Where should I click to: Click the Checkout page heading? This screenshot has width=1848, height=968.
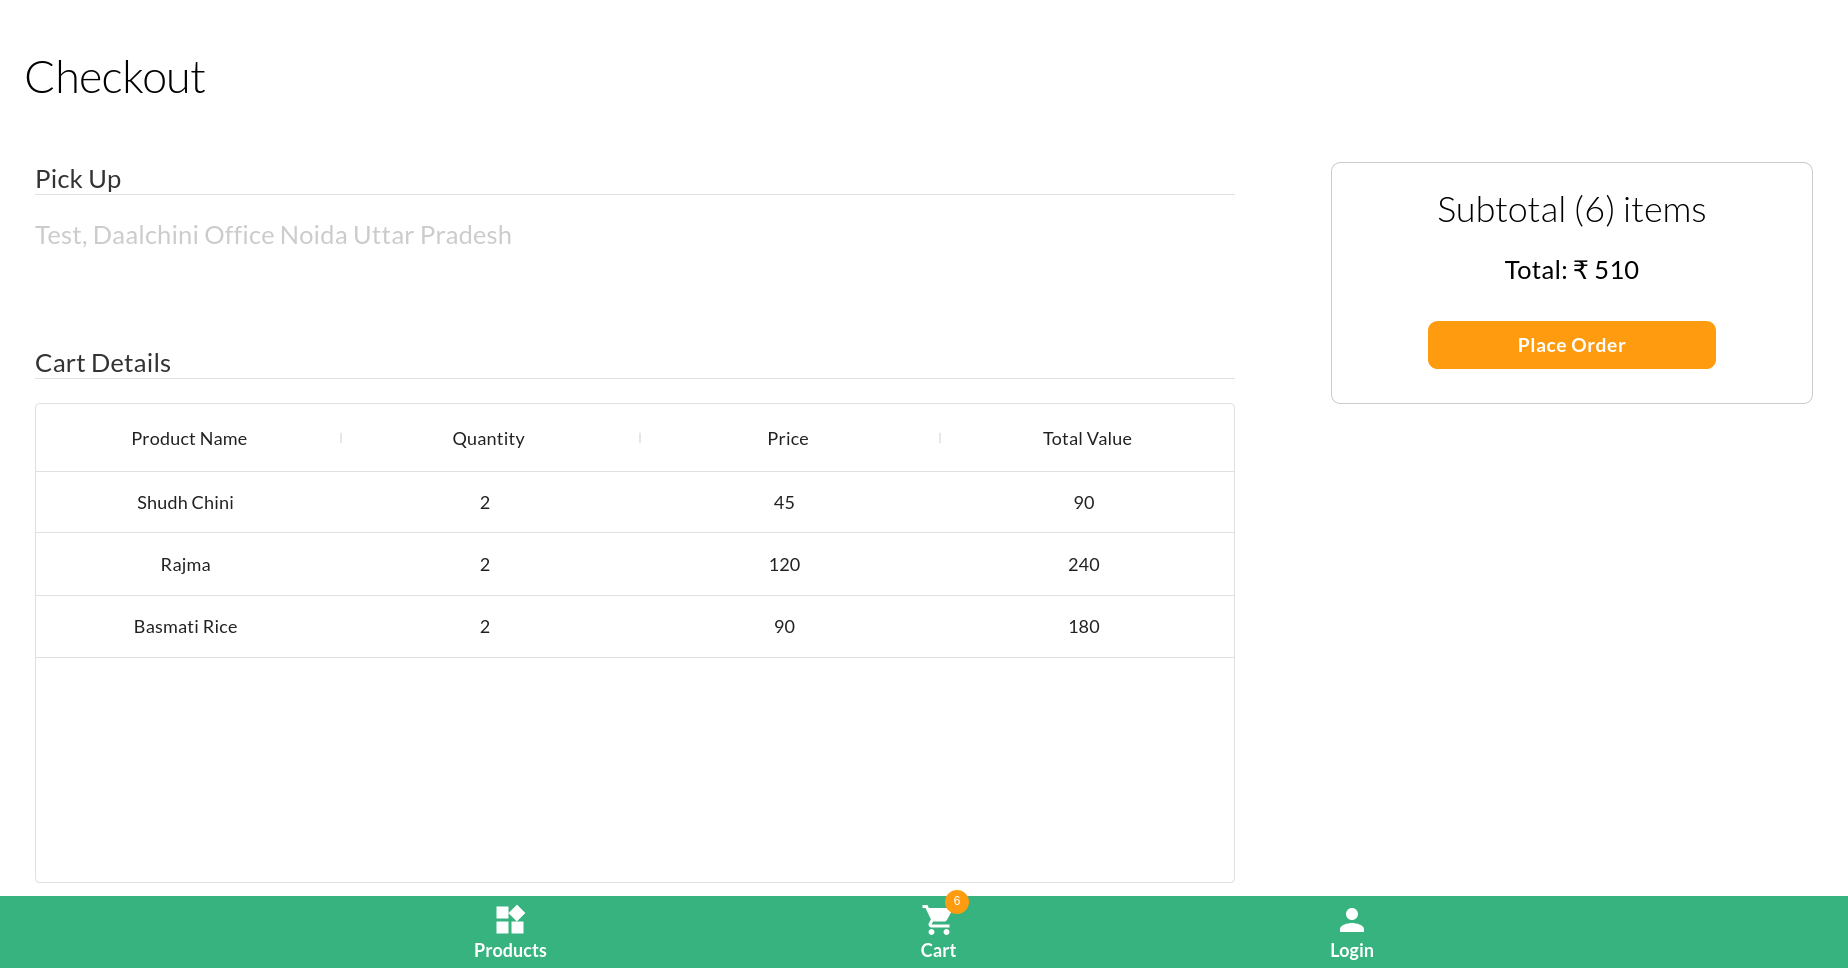[116, 77]
